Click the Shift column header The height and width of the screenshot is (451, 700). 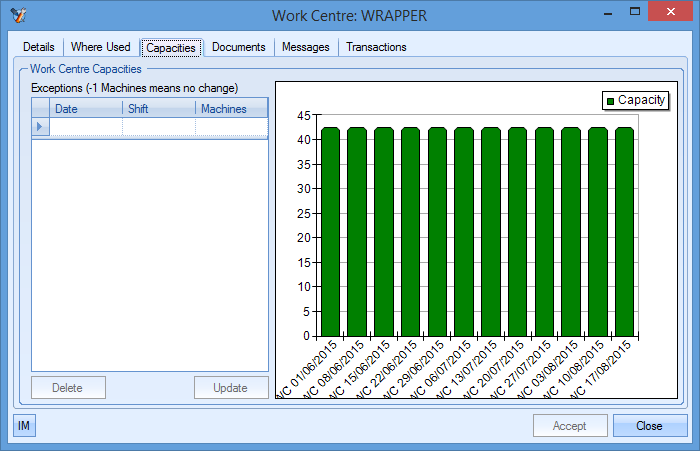[x=159, y=109]
